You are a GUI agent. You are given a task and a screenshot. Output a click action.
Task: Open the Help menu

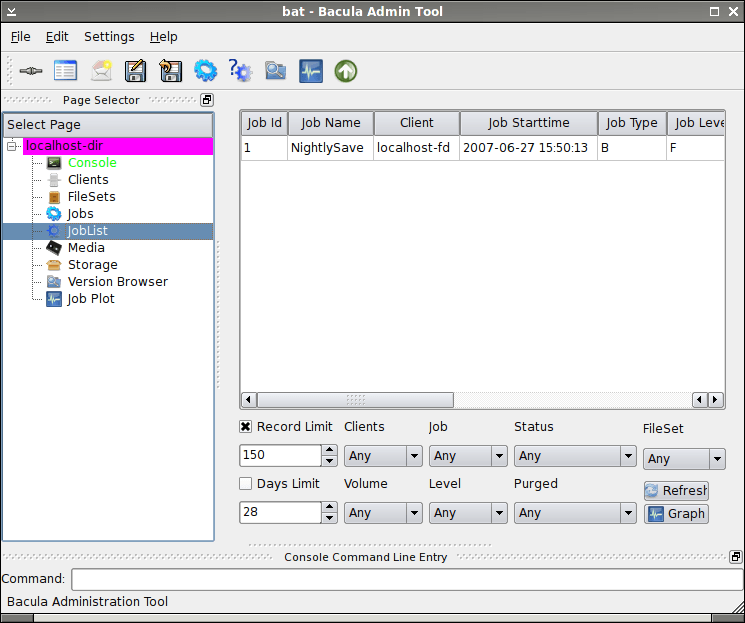(163, 37)
